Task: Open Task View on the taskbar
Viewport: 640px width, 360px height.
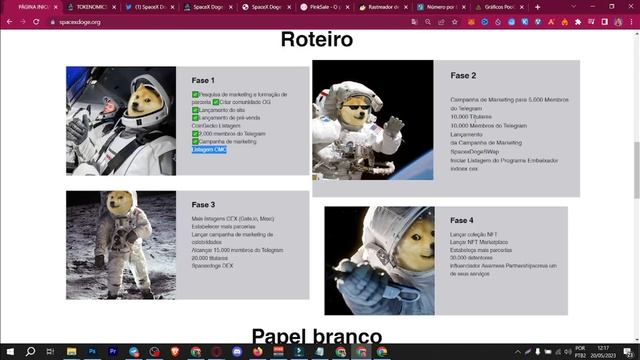Action: [x=50, y=351]
